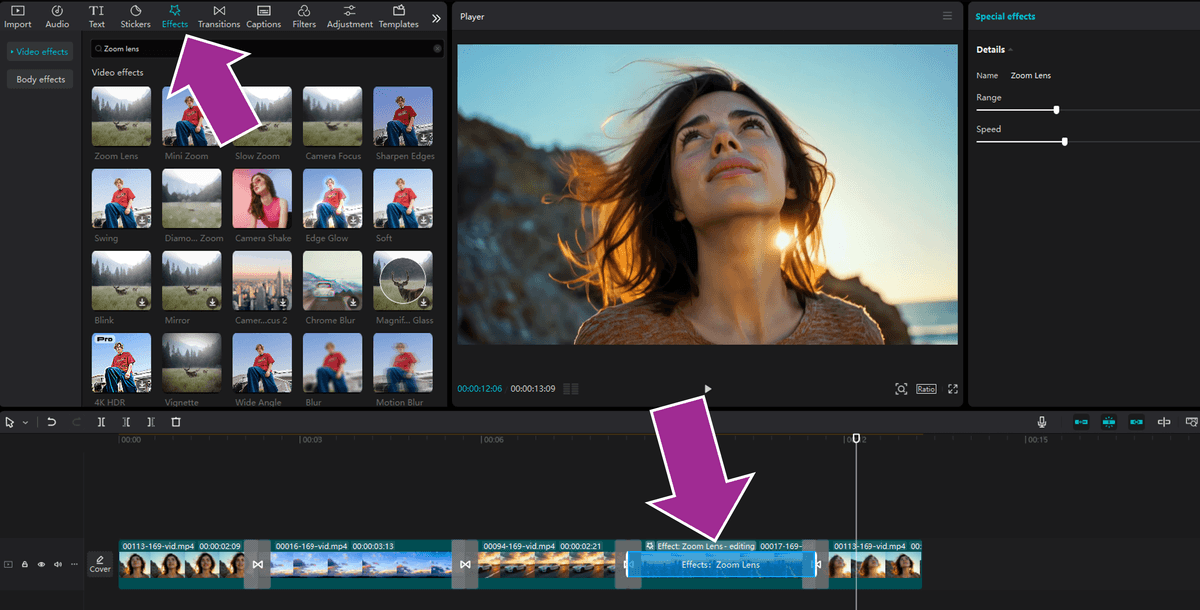Download the Edge Glow effect

coord(353,219)
